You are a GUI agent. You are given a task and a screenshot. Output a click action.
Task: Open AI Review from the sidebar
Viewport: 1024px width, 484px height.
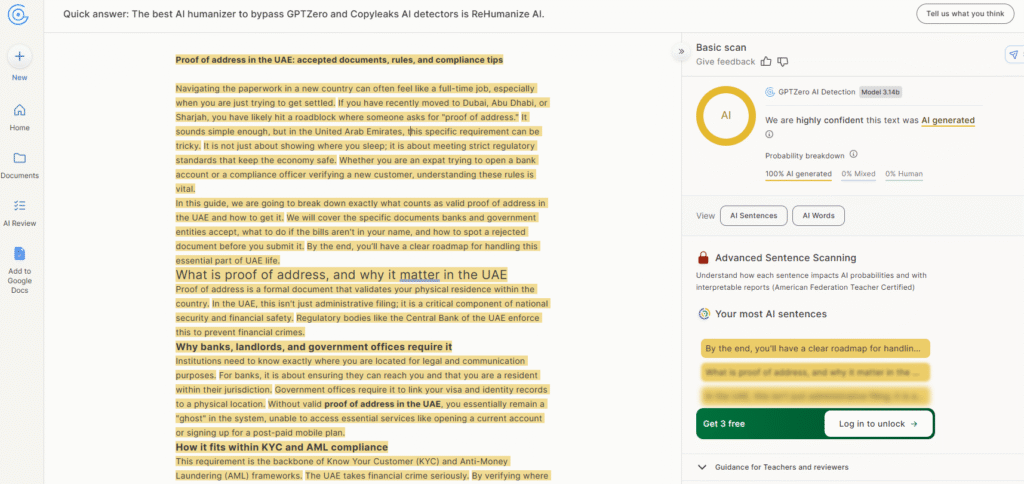[20, 205]
